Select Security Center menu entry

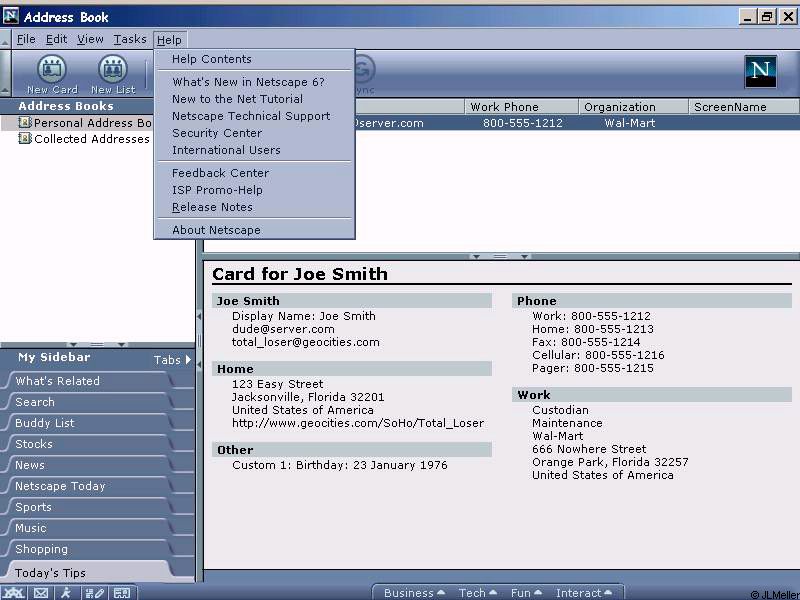pos(254,133)
